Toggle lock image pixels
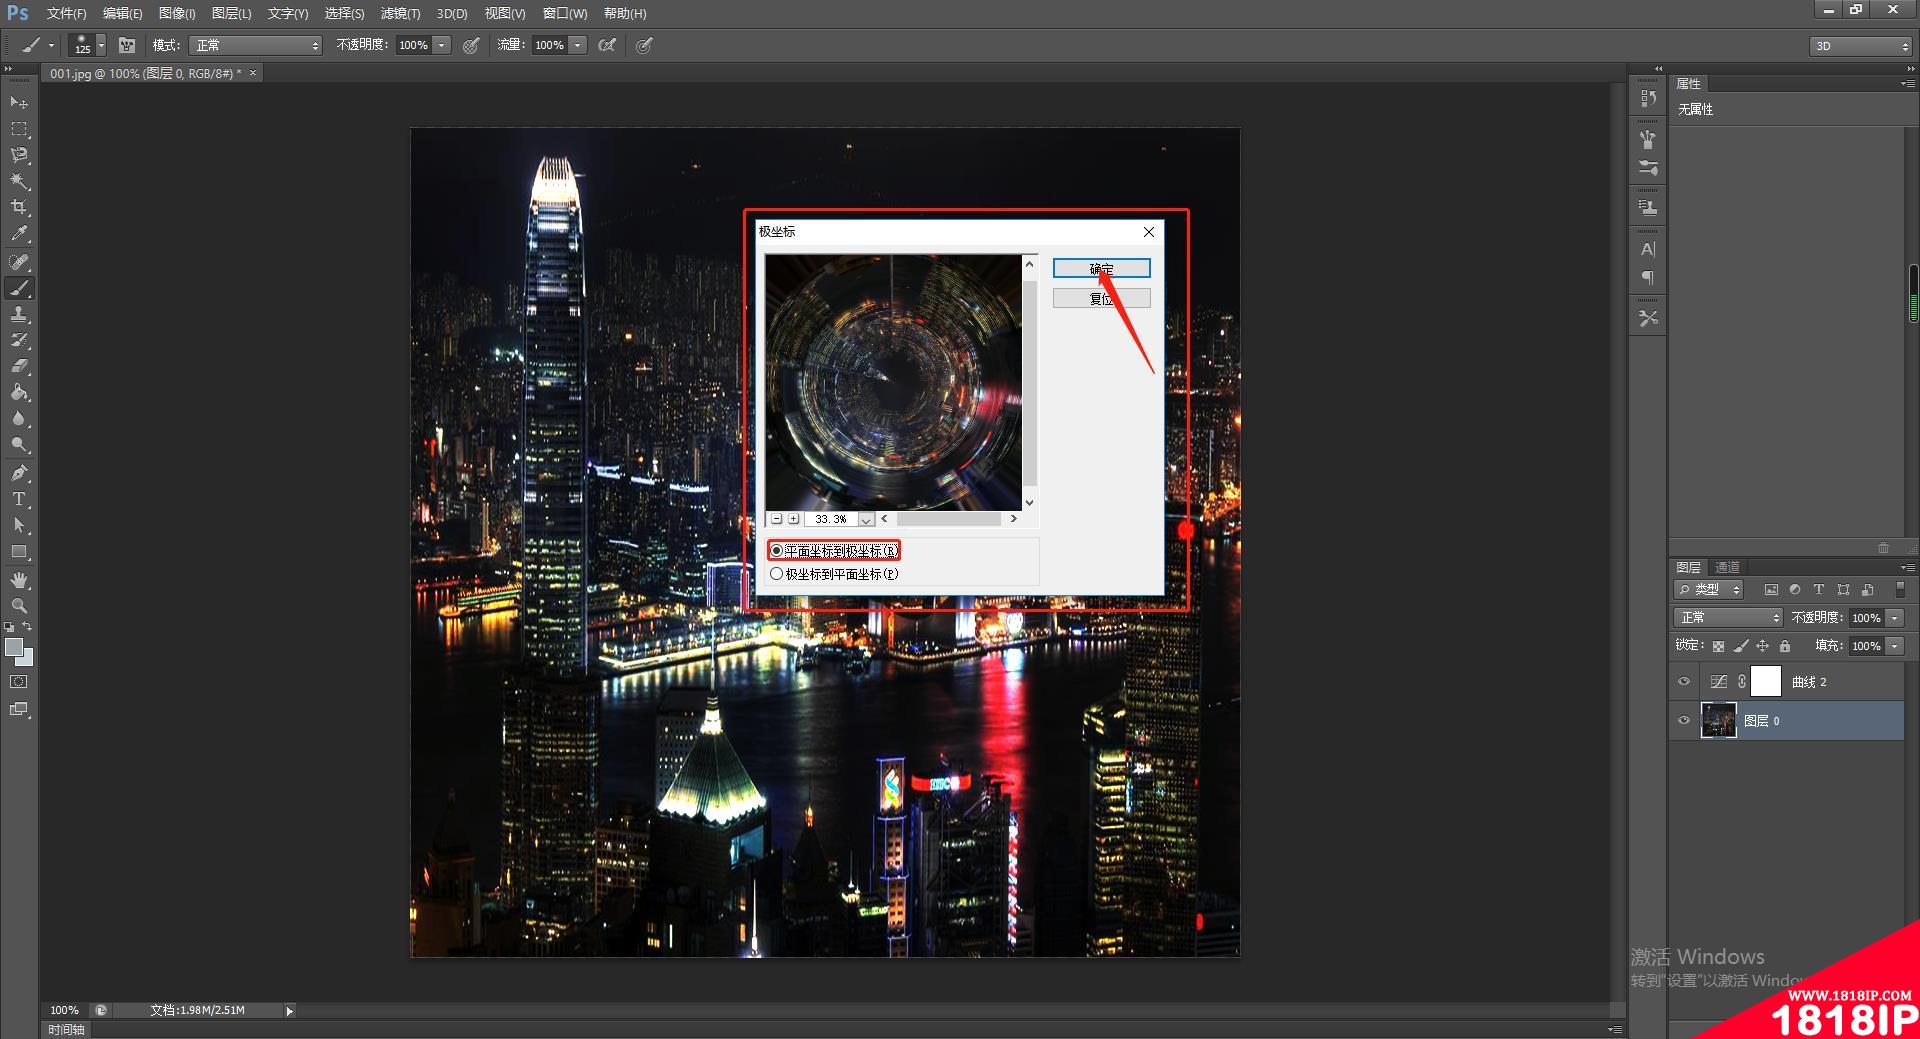Image resolution: width=1920 pixels, height=1039 pixels. pyautogui.click(x=1741, y=646)
